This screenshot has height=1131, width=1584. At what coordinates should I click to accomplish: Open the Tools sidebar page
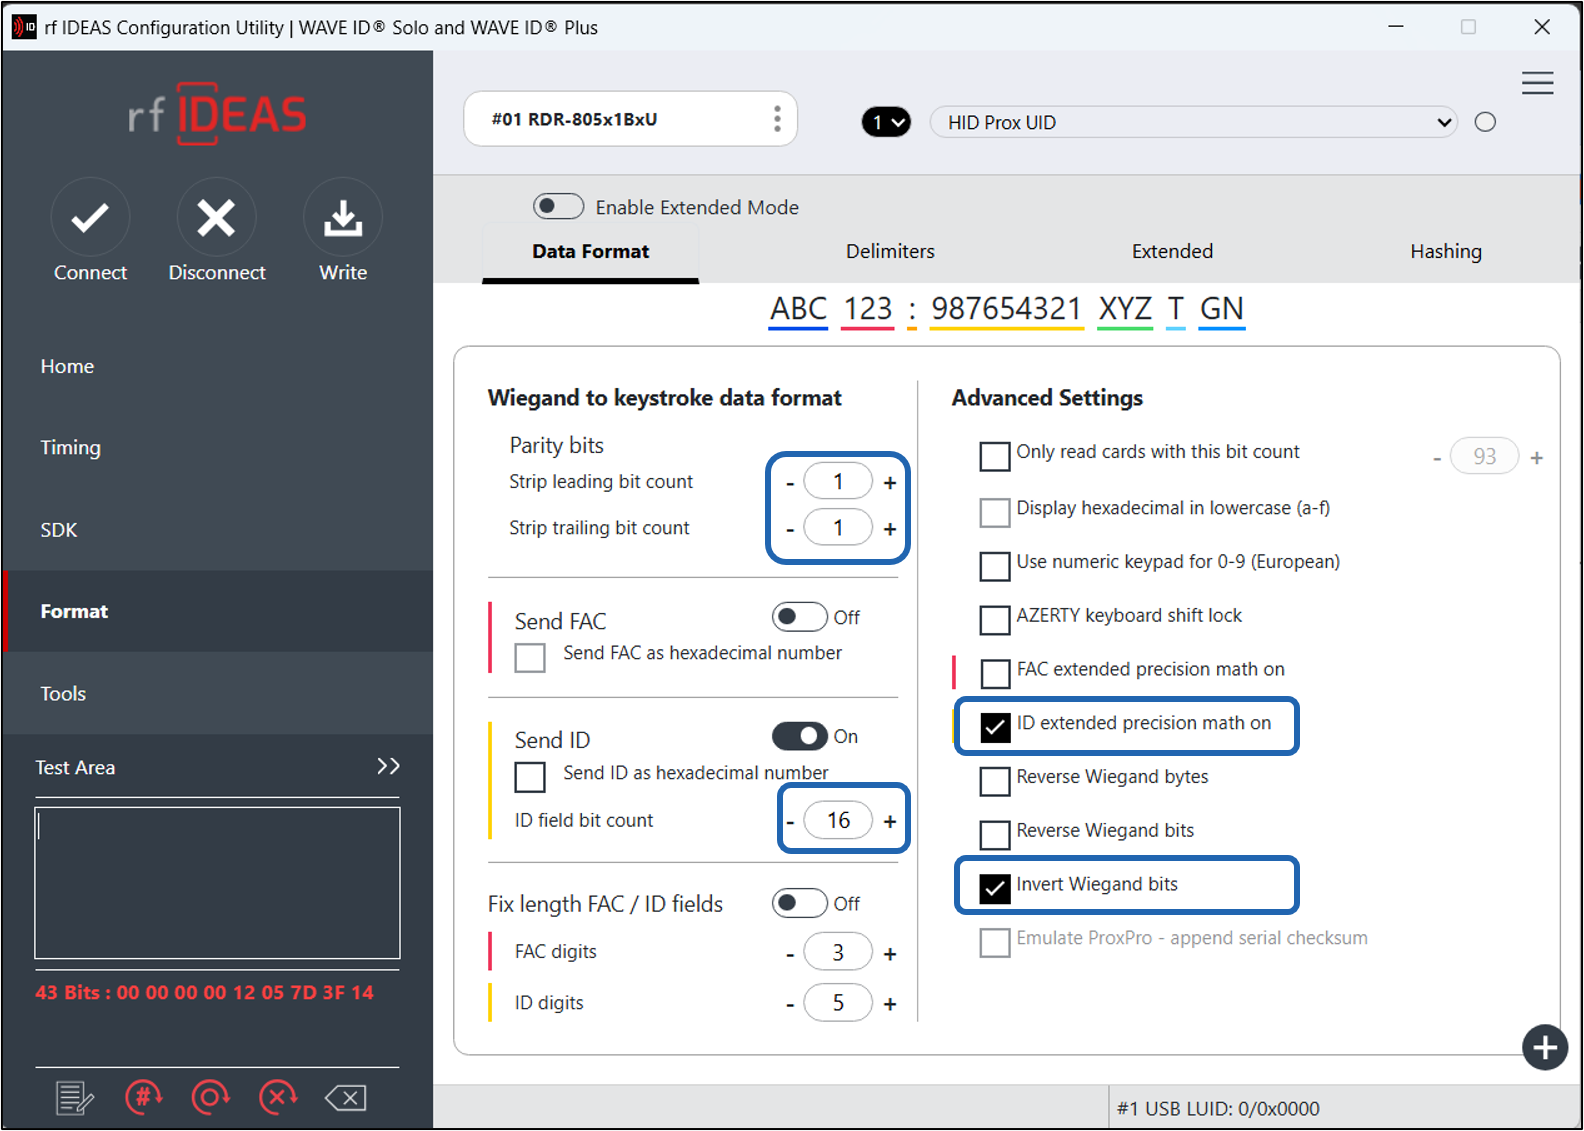[x=217, y=693]
